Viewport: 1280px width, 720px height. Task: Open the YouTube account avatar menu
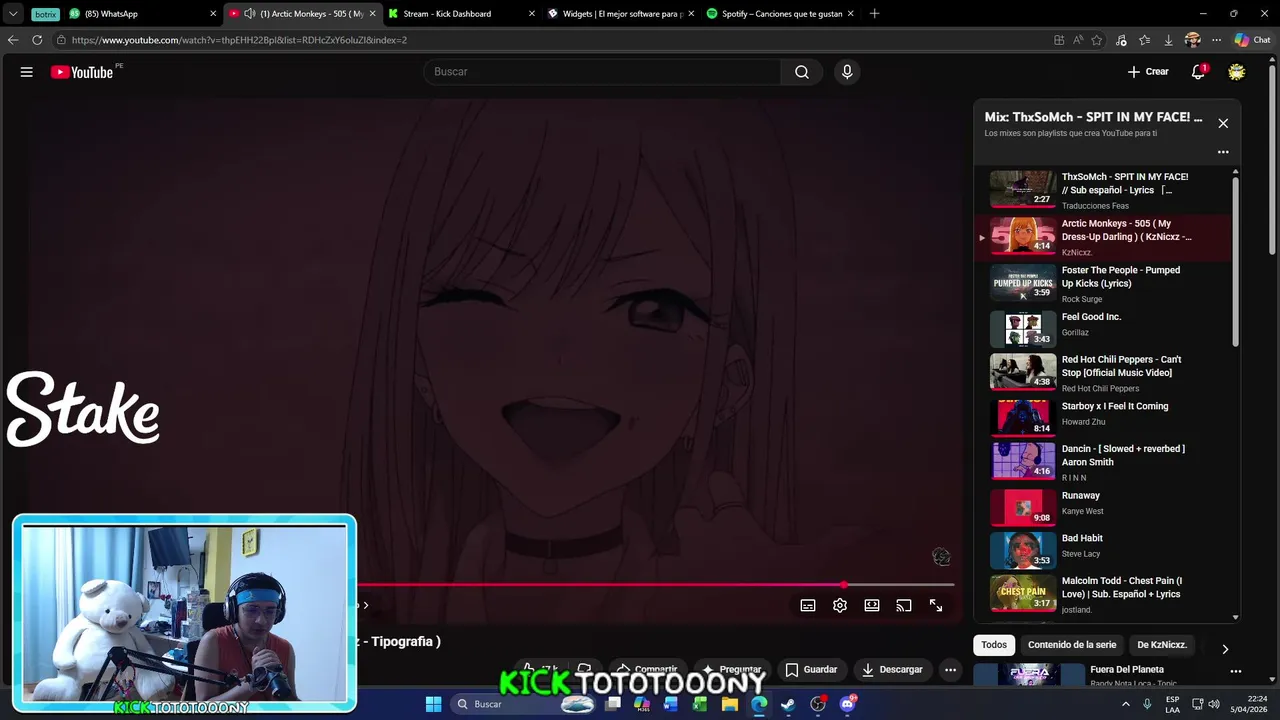pos(1237,72)
